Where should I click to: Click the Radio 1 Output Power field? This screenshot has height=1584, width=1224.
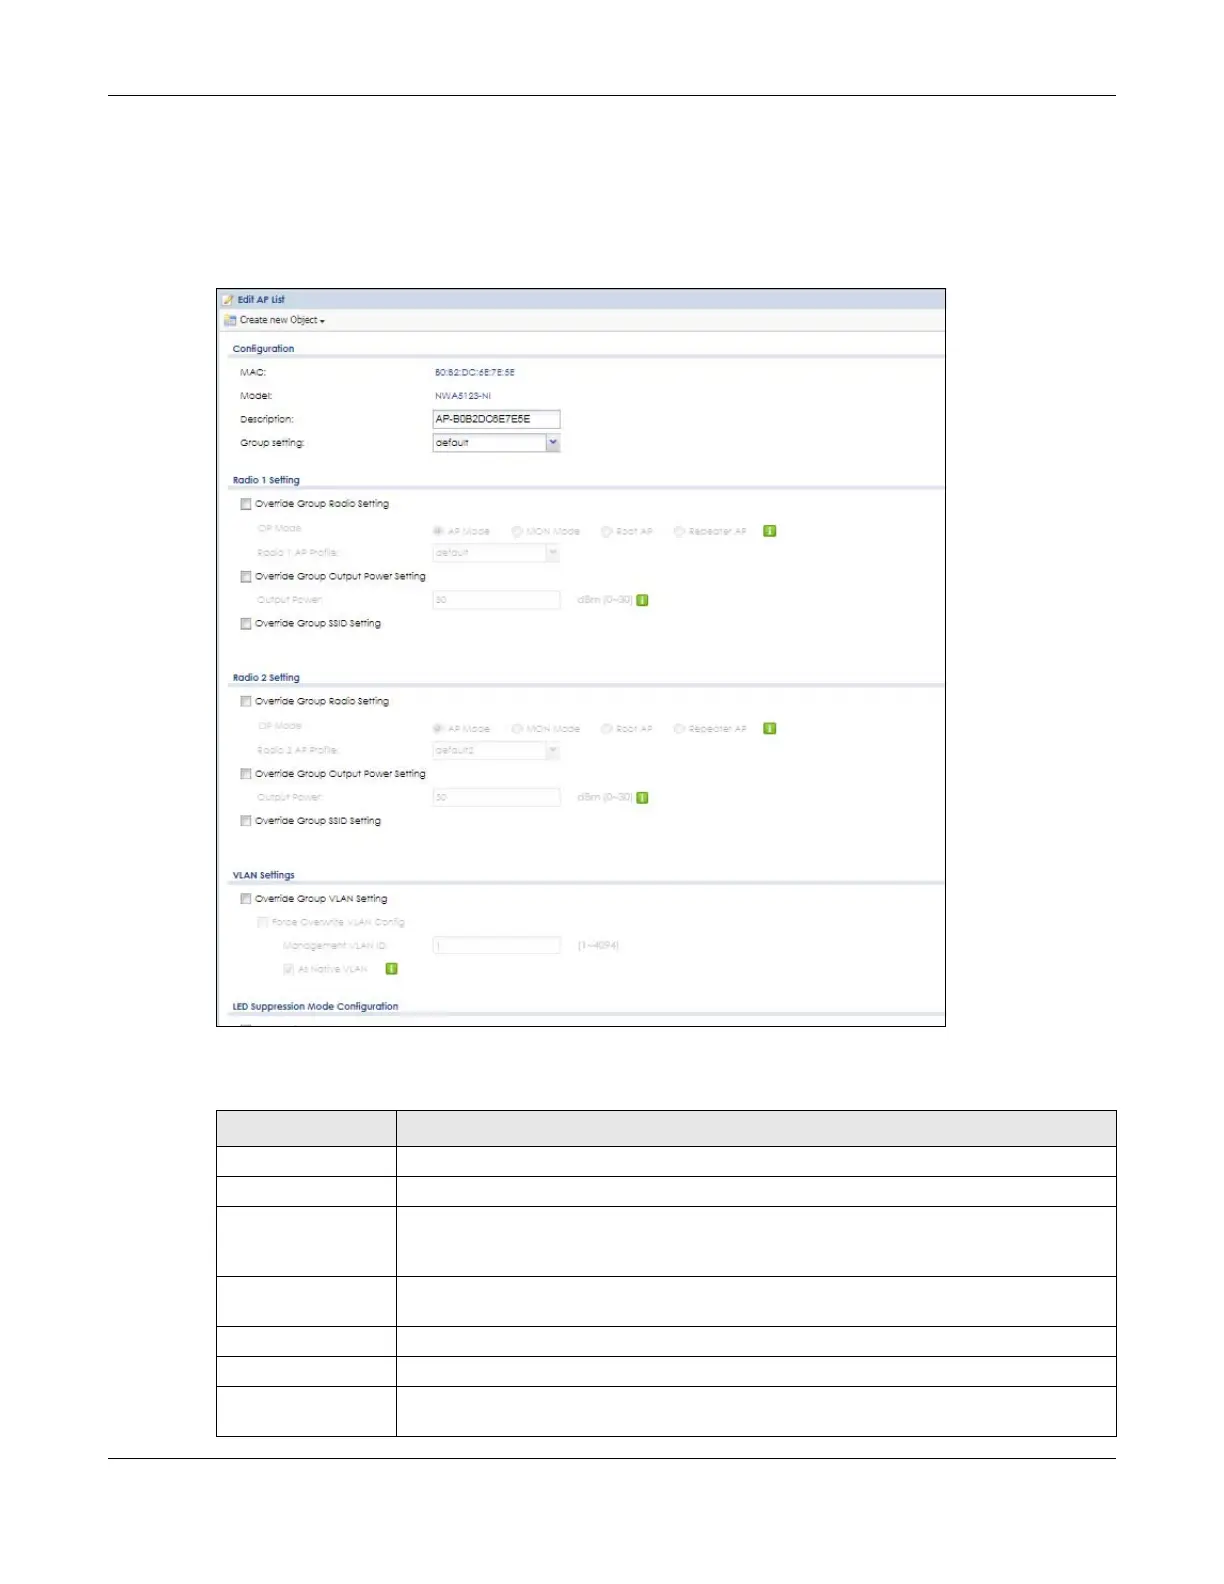pyautogui.click(x=496, y=600)
